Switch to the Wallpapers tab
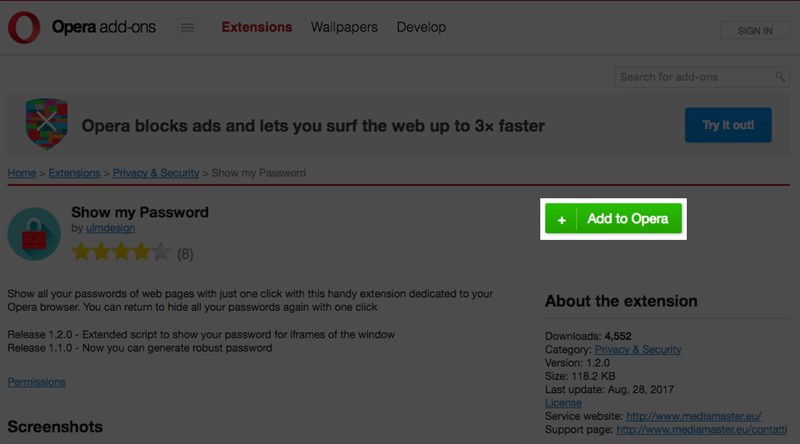The width and height of the screenshot is (800, 444). point(344,27)
